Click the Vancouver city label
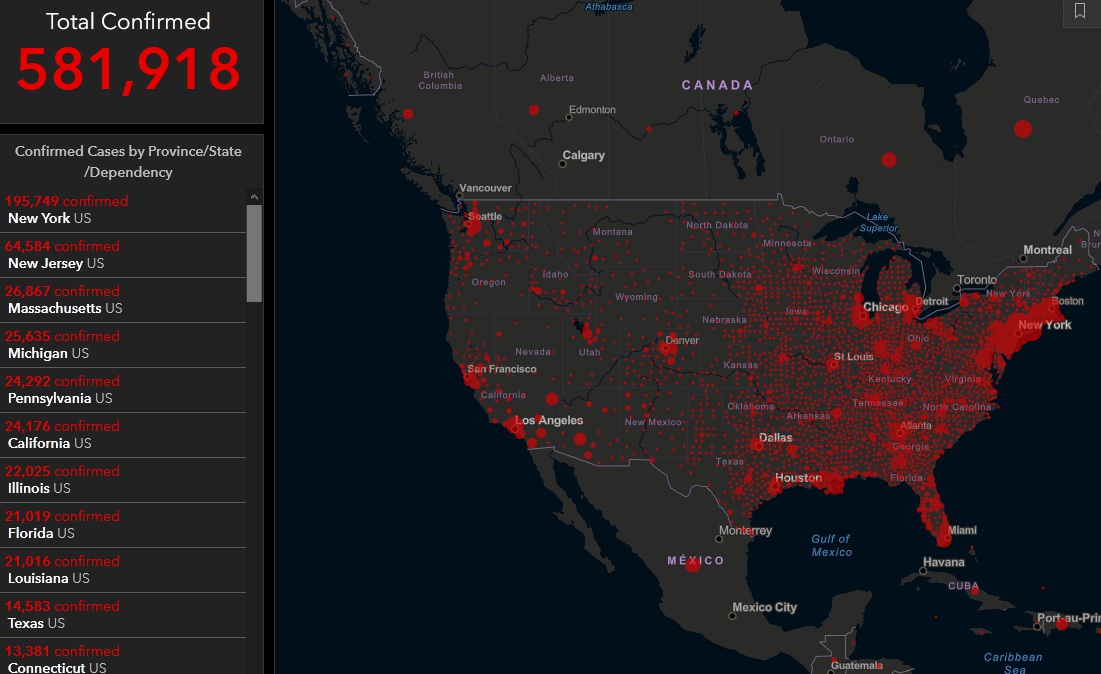1101x674 pixels. pyautogui.click(x=485, y=188)
